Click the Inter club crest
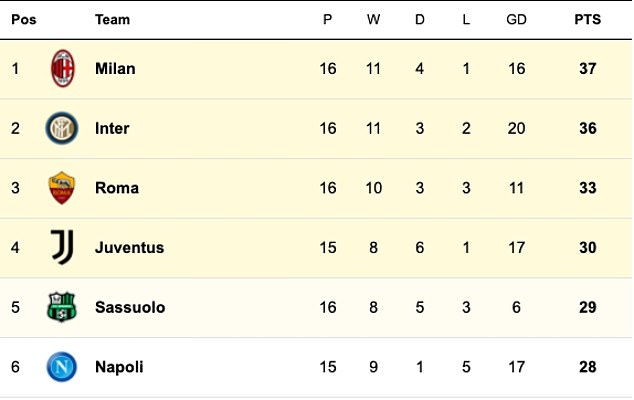Viewport: 634px width, 400px height. (x=62, y=128)
